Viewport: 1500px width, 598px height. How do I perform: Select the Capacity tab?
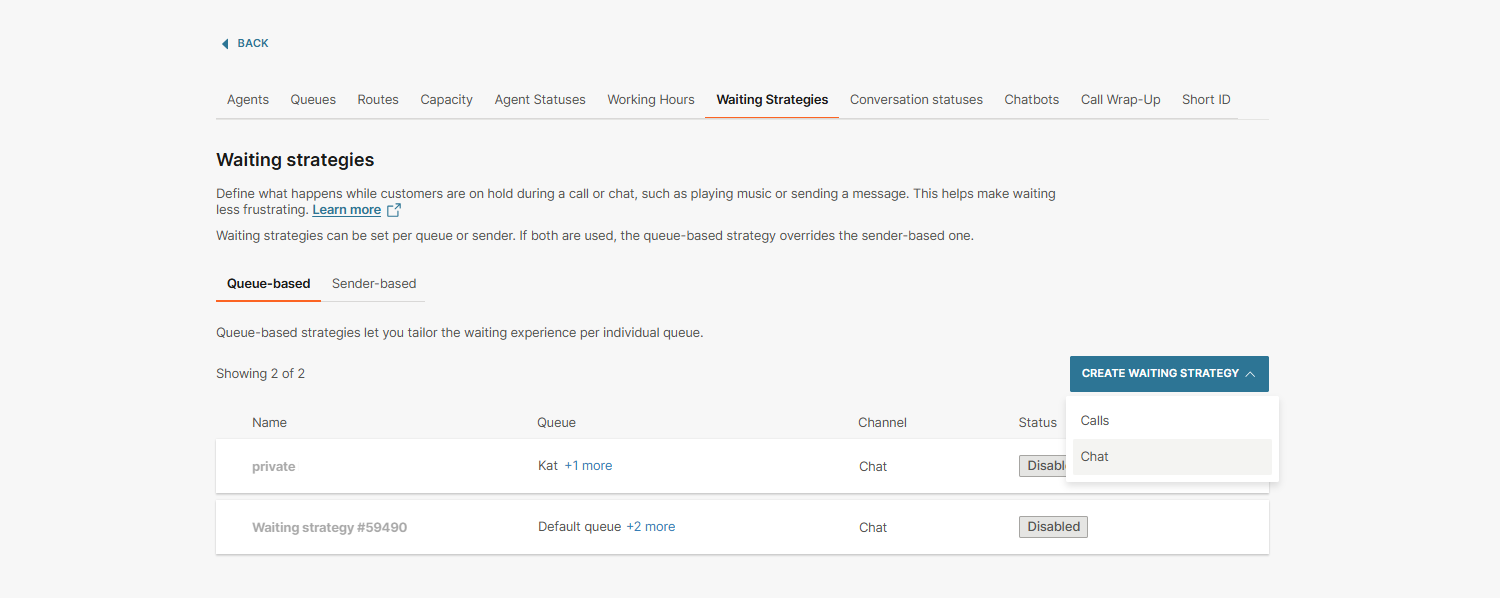click(446, 100)
